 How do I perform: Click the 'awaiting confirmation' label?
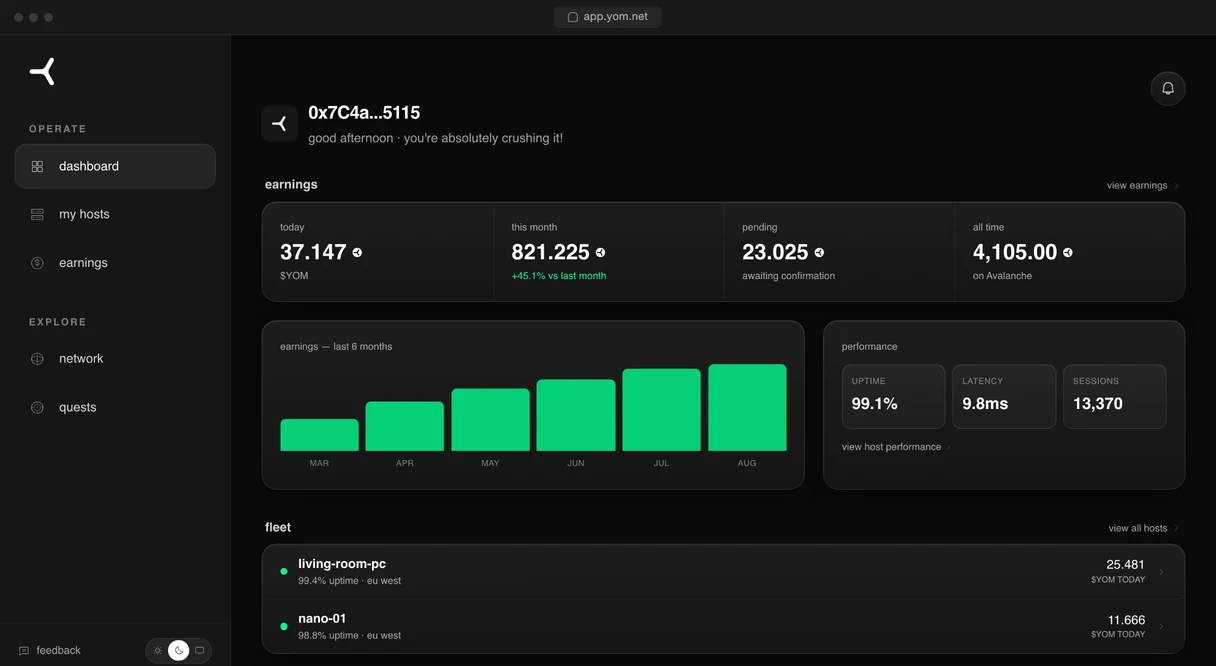788,276
